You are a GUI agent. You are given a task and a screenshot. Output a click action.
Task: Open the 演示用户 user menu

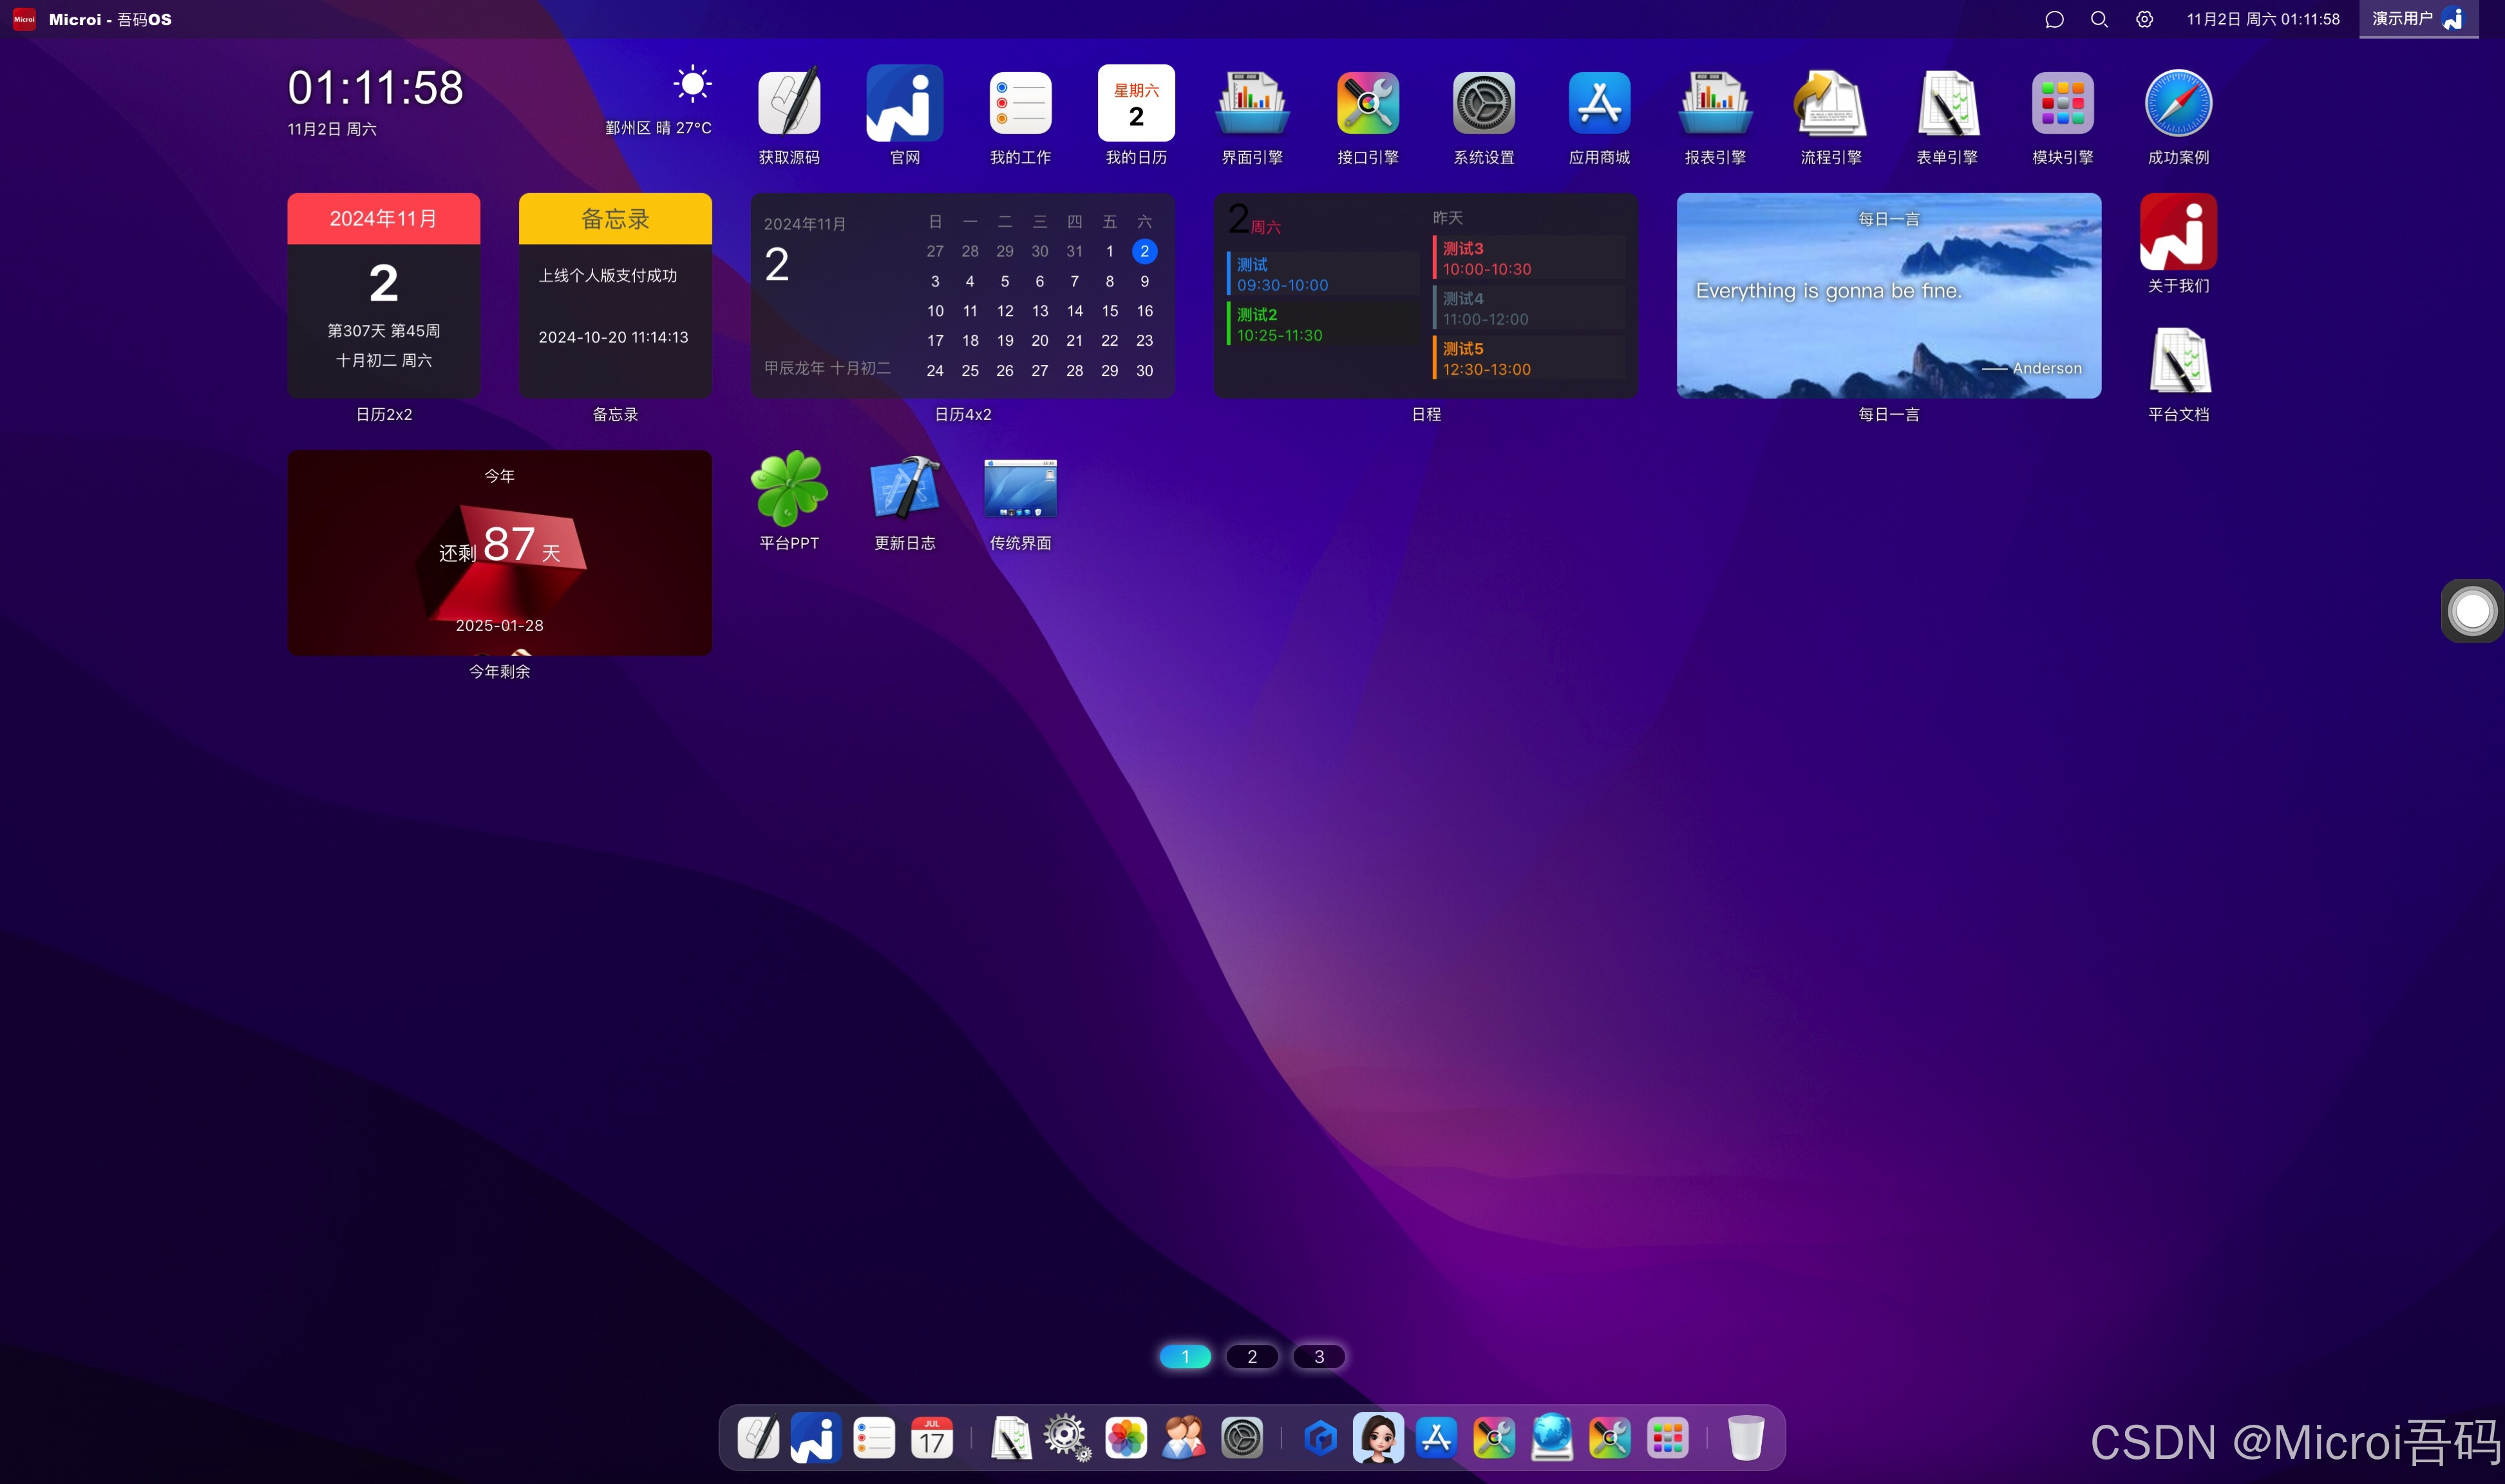[2417, 19]
